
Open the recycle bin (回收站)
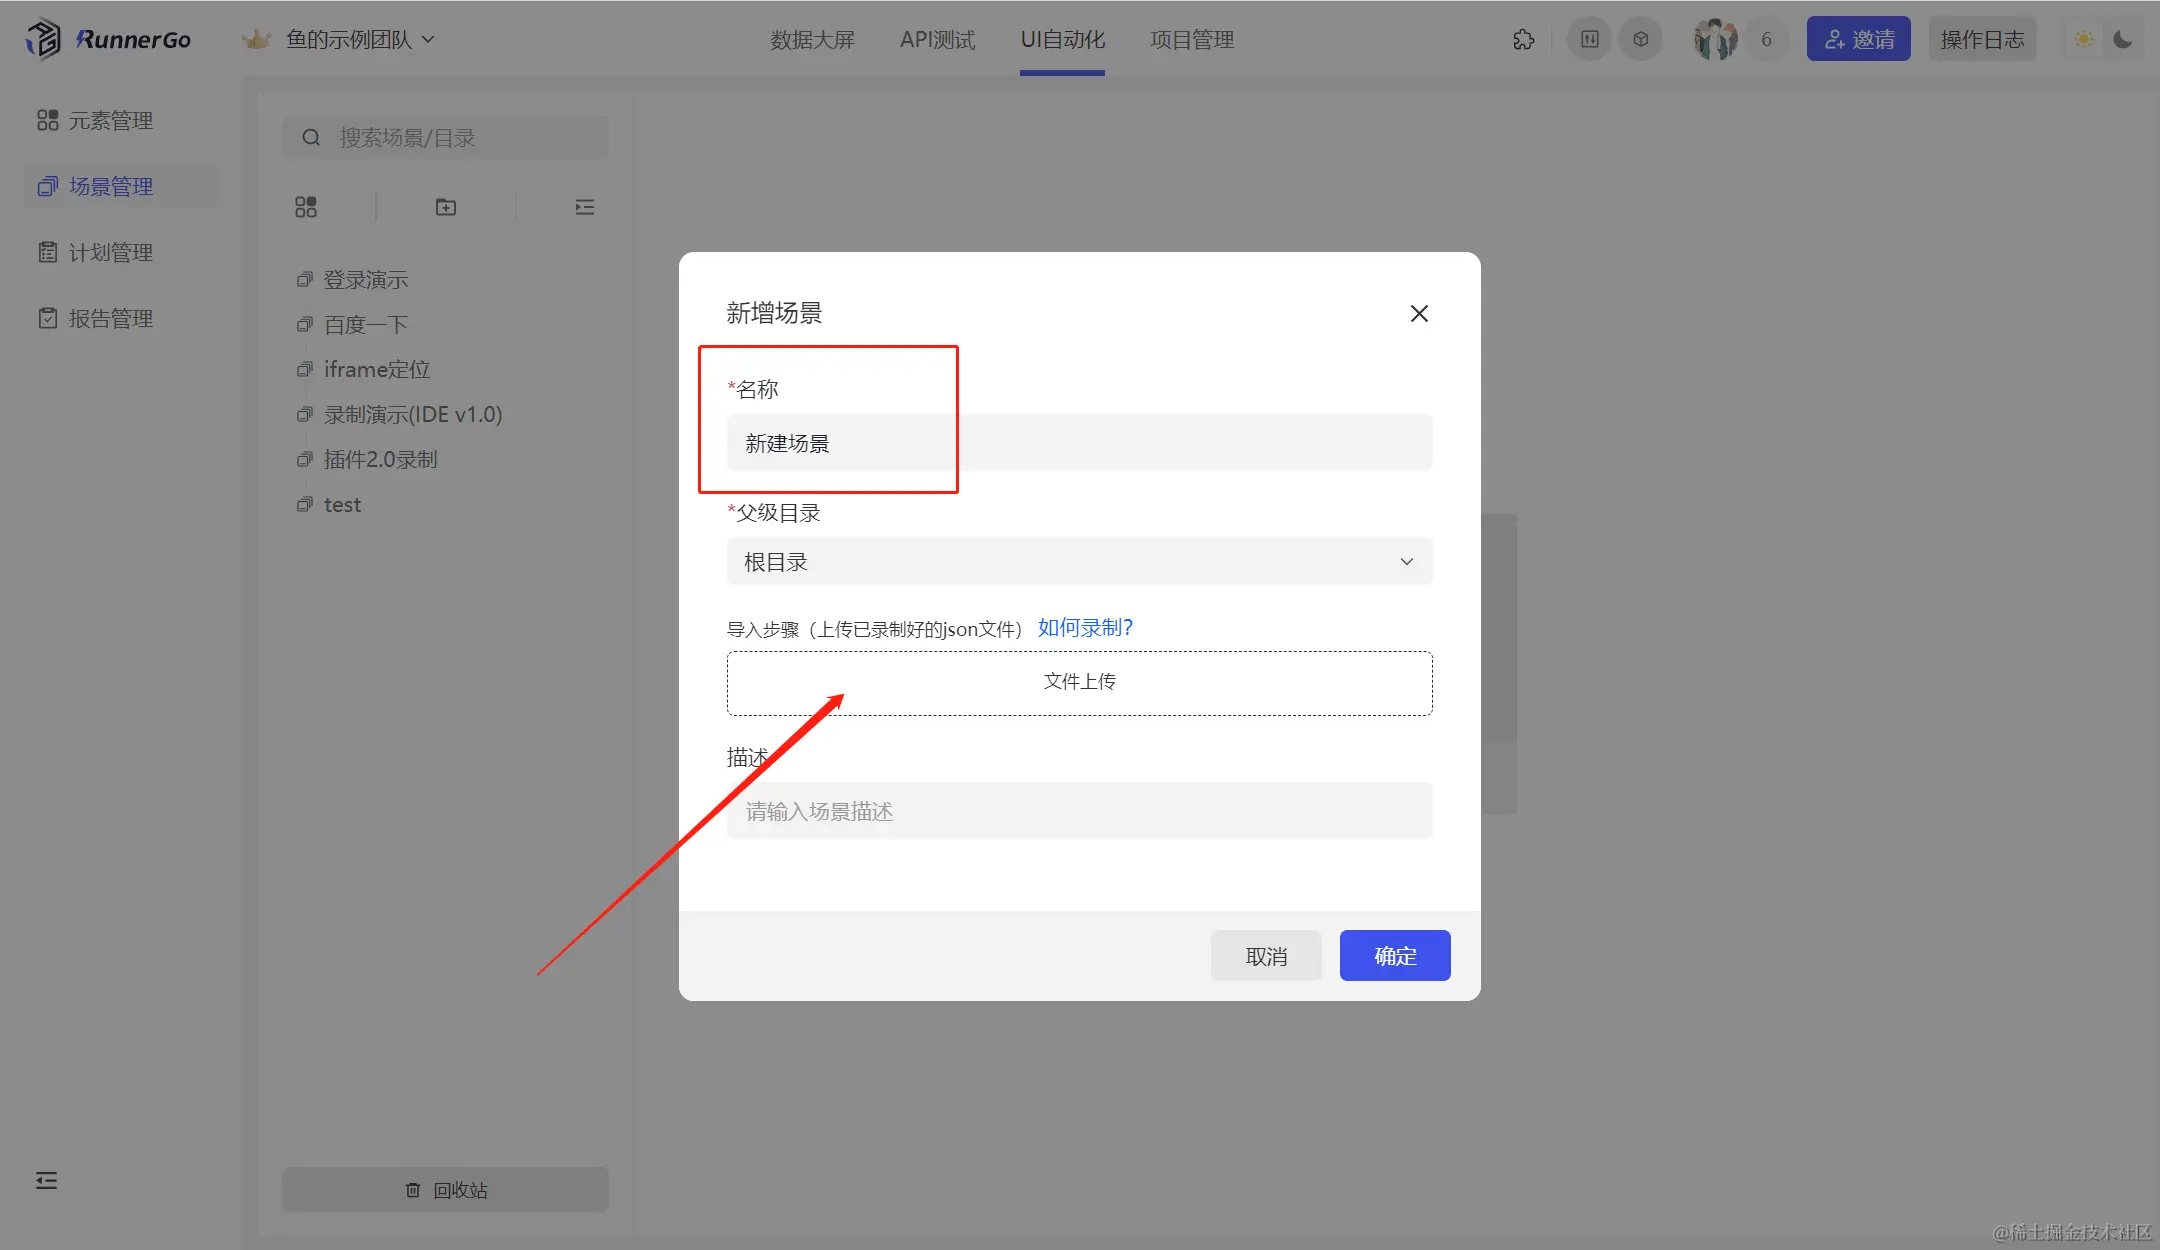pos(445,1190)
